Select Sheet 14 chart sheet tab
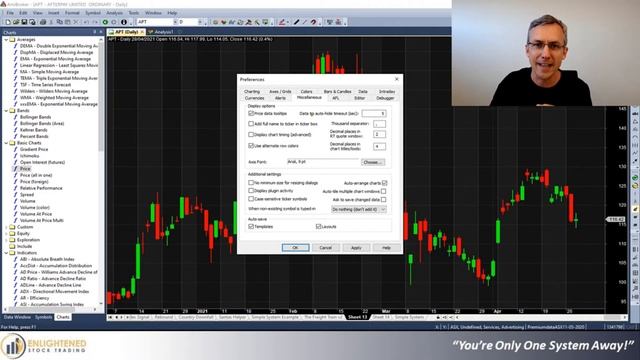The image size is (640, 360). [x=381, y=317]
